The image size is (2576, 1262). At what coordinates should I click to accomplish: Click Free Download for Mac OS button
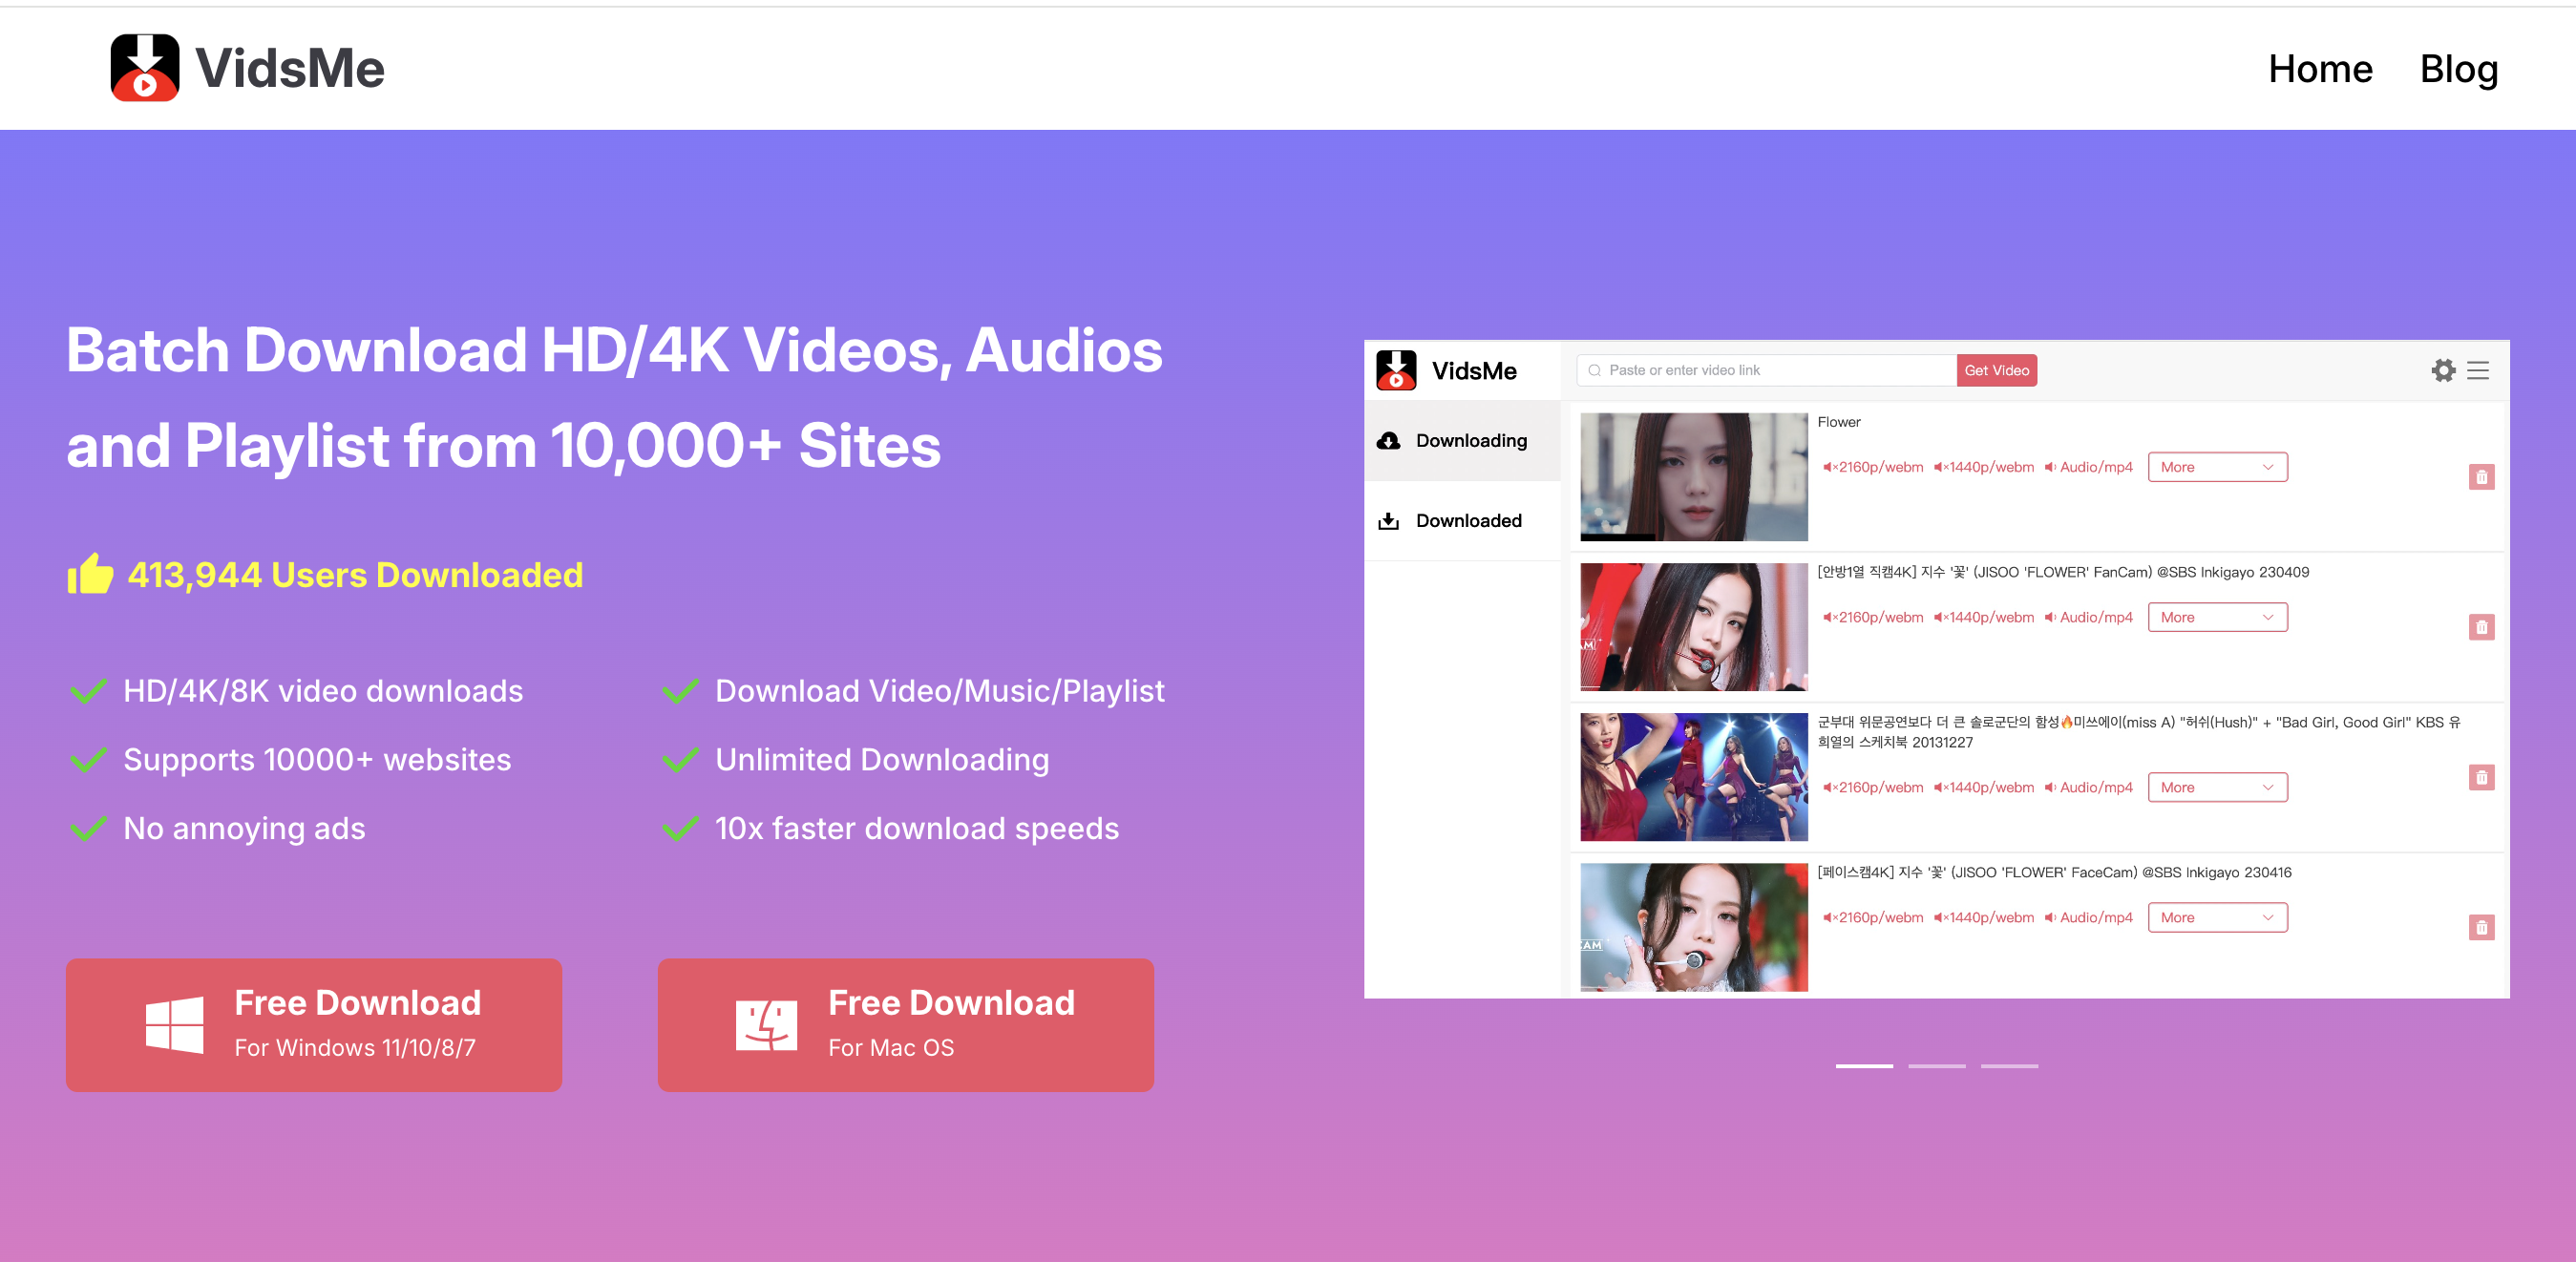[905, 1025]
